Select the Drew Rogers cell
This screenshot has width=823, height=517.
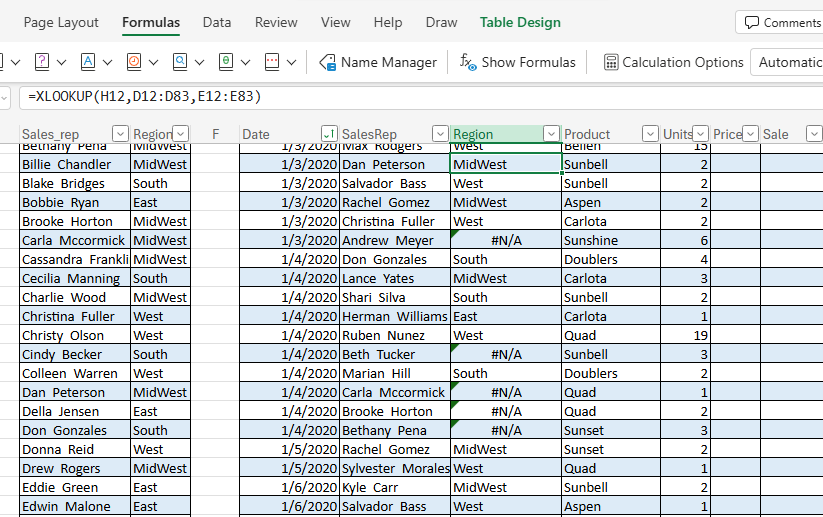click(75, 468)
